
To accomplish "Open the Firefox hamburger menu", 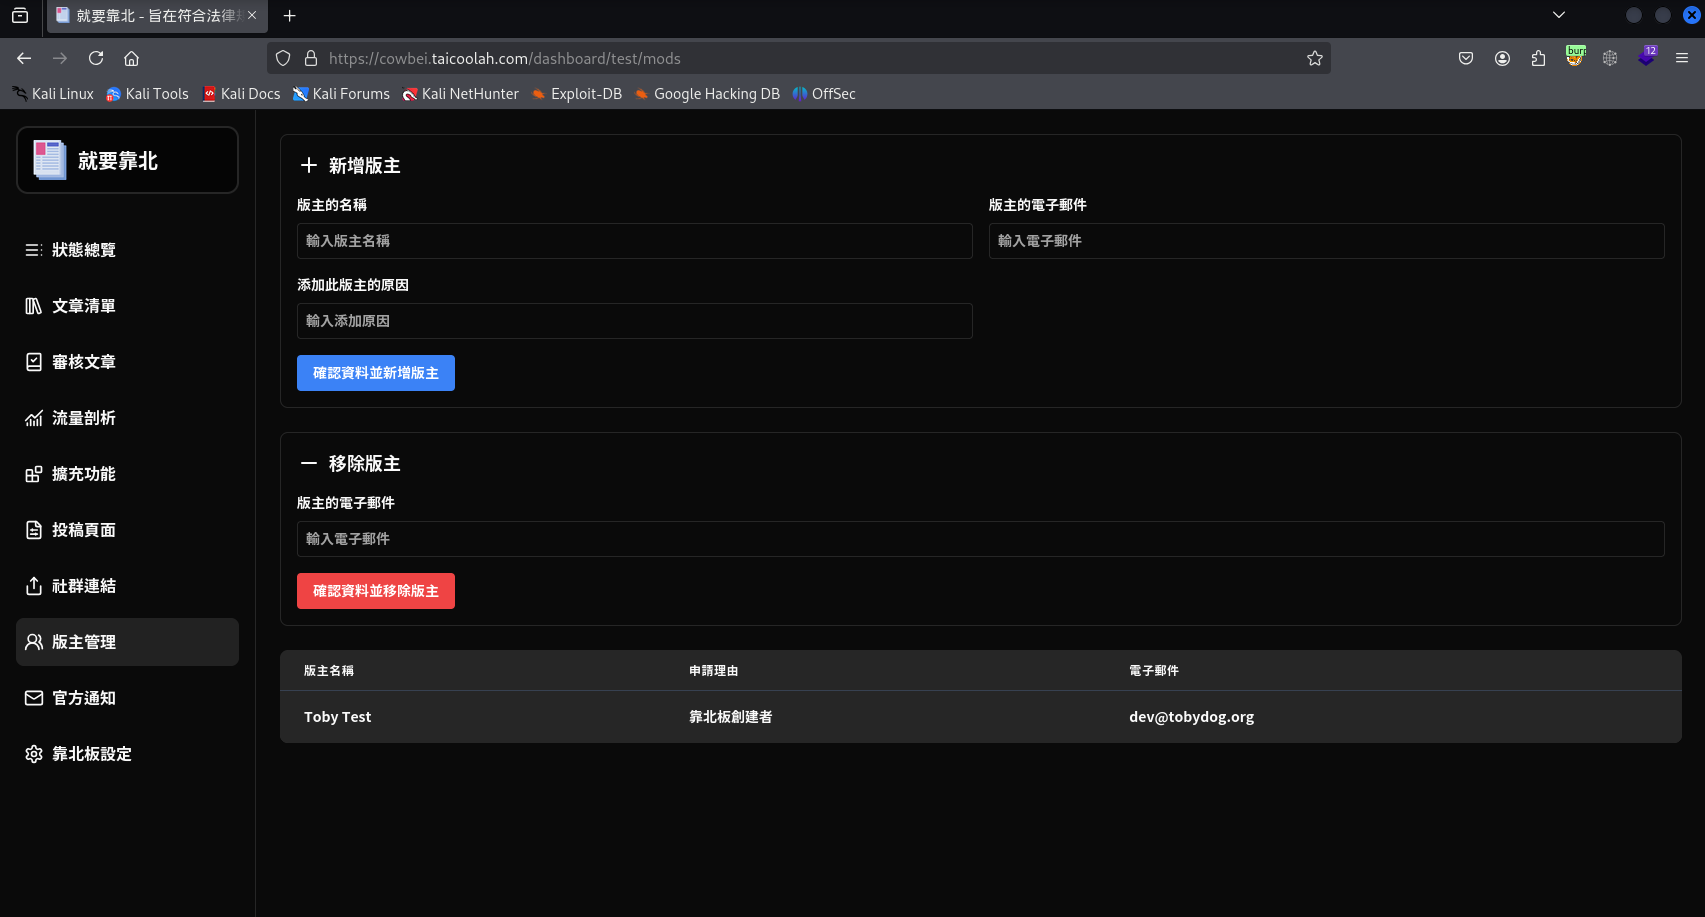I will click(x=1682, y=58).
